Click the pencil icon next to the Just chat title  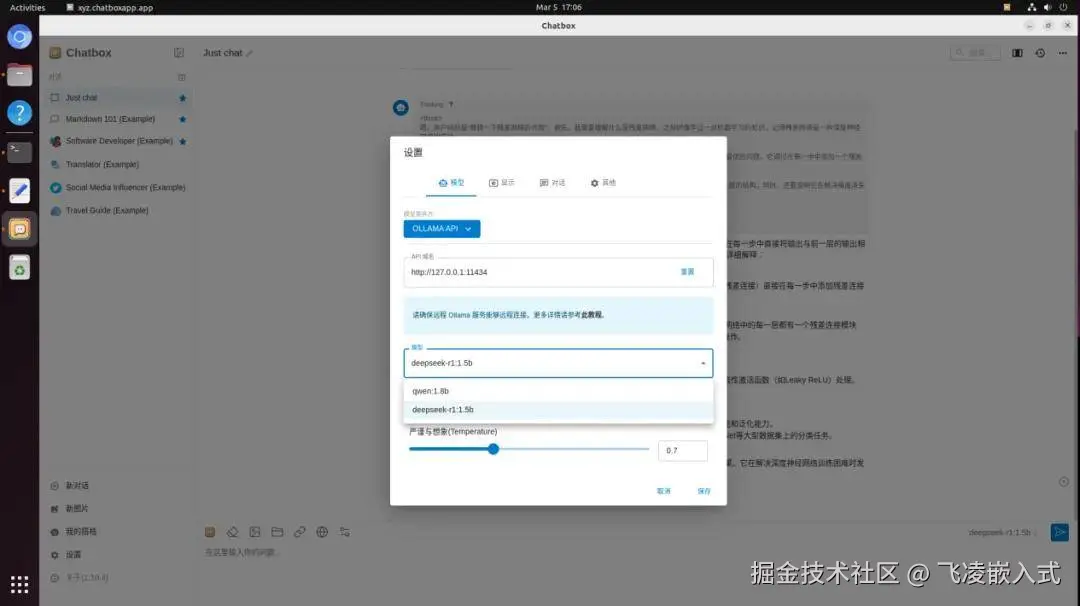tap(249, 53)
